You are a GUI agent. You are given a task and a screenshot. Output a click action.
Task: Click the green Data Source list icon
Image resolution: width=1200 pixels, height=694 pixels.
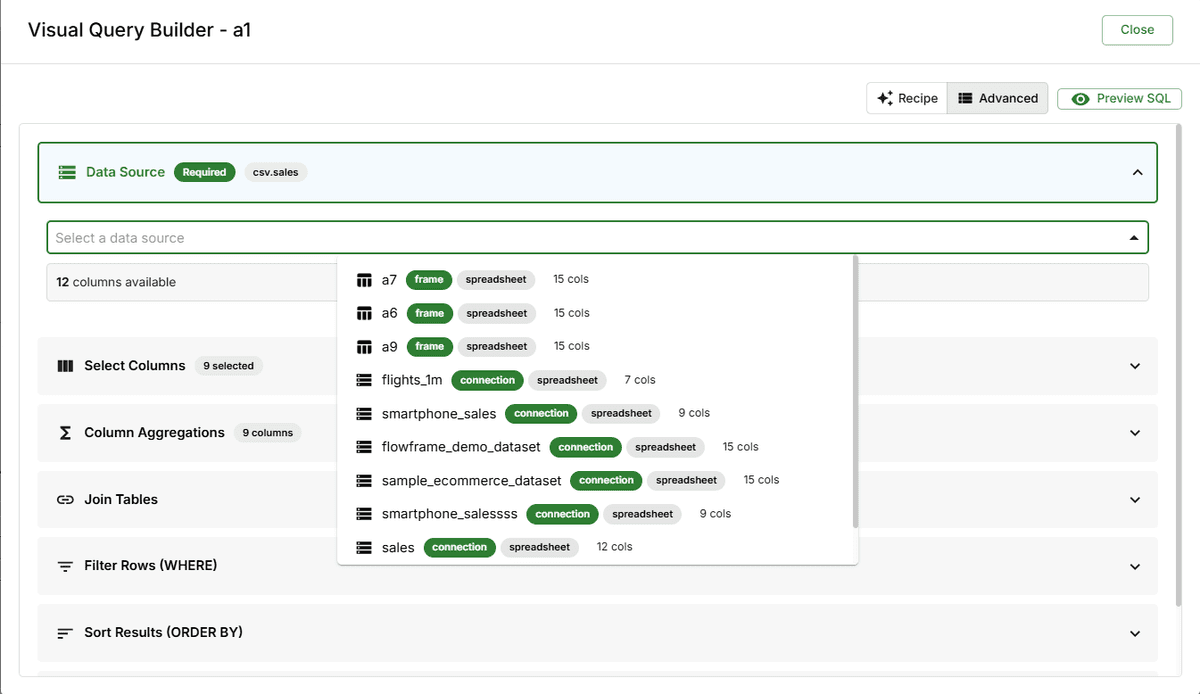(x=66, y=172)
